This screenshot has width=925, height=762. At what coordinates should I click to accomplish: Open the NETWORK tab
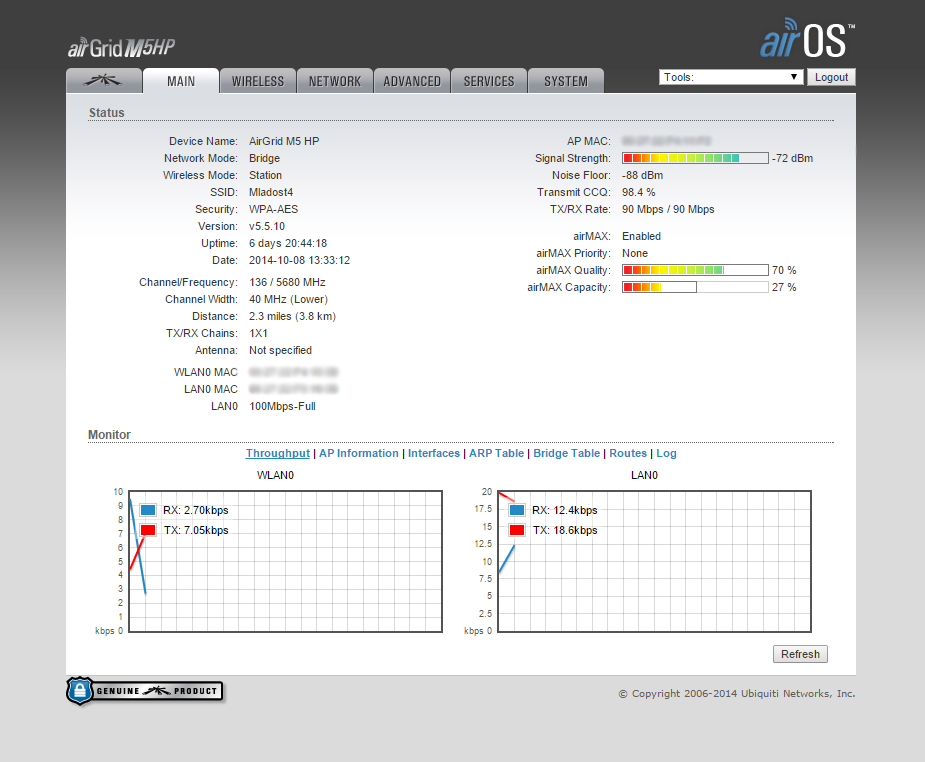334,81
